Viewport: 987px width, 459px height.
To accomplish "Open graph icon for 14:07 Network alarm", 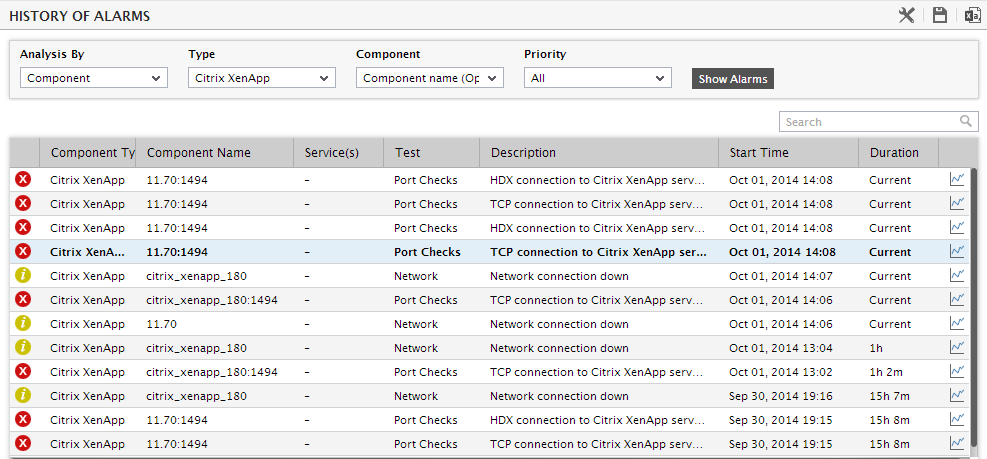I will [x=957, y=275].
